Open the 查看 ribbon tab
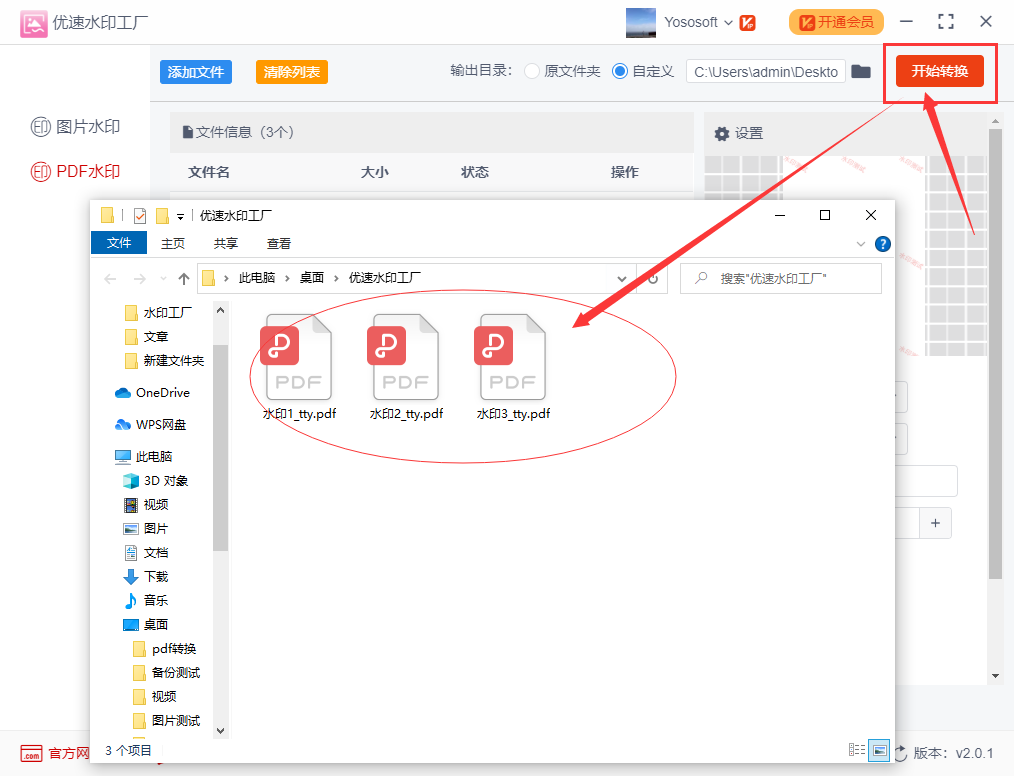This screenshot has width=1014, height=776. [279, 243]
